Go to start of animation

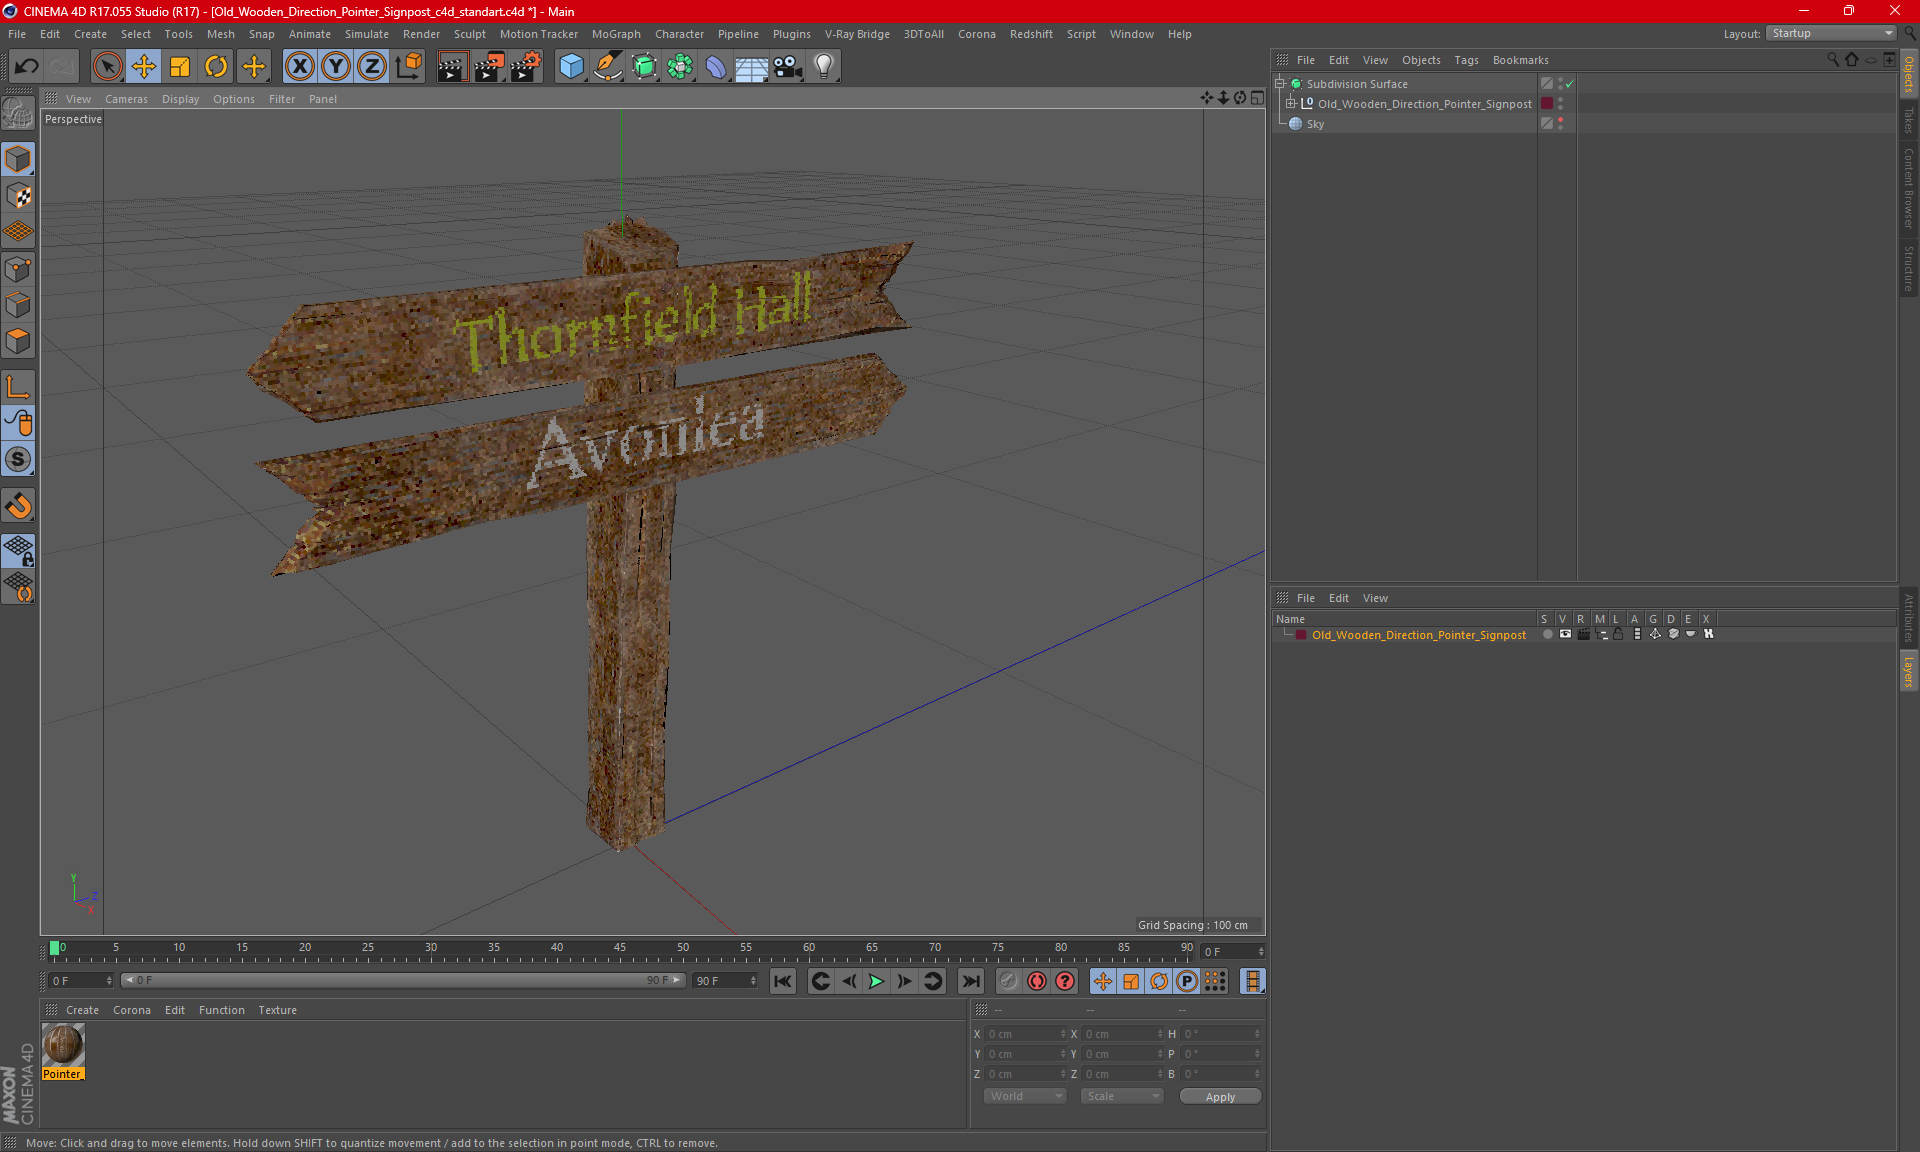(x=783, y=981)
